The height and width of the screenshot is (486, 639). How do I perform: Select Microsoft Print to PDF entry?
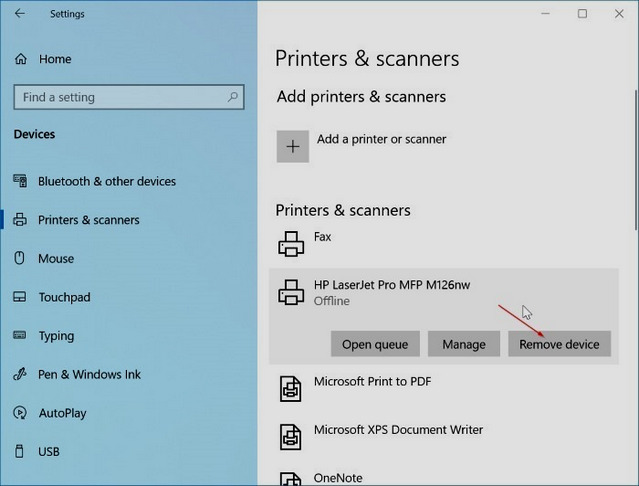click(443, 389)
